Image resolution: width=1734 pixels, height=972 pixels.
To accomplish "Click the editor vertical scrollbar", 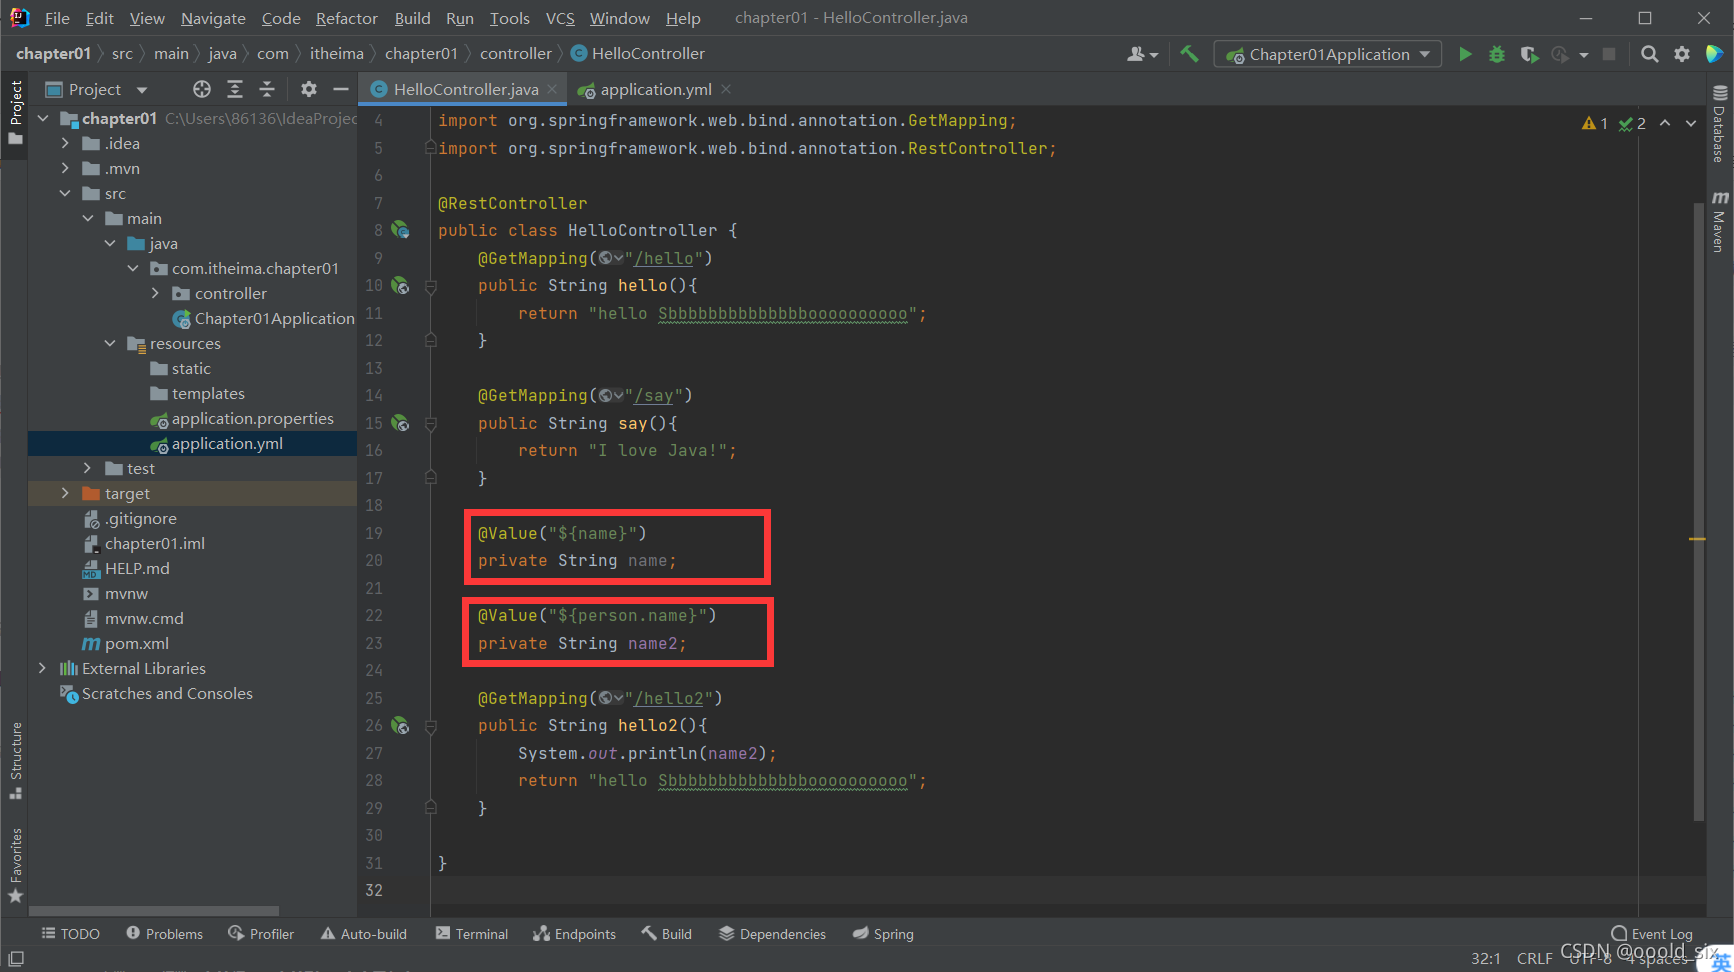I will pos(1697,511).
